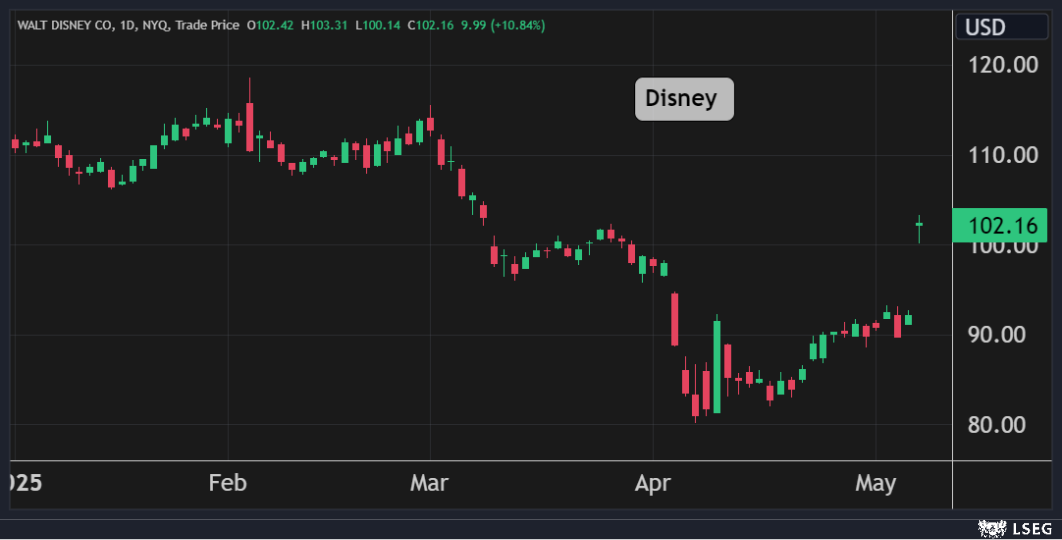The width and height of the screenshot is (1062, 540).
Task: Click the 80.00 price axis label
Action: [1003, 424]
